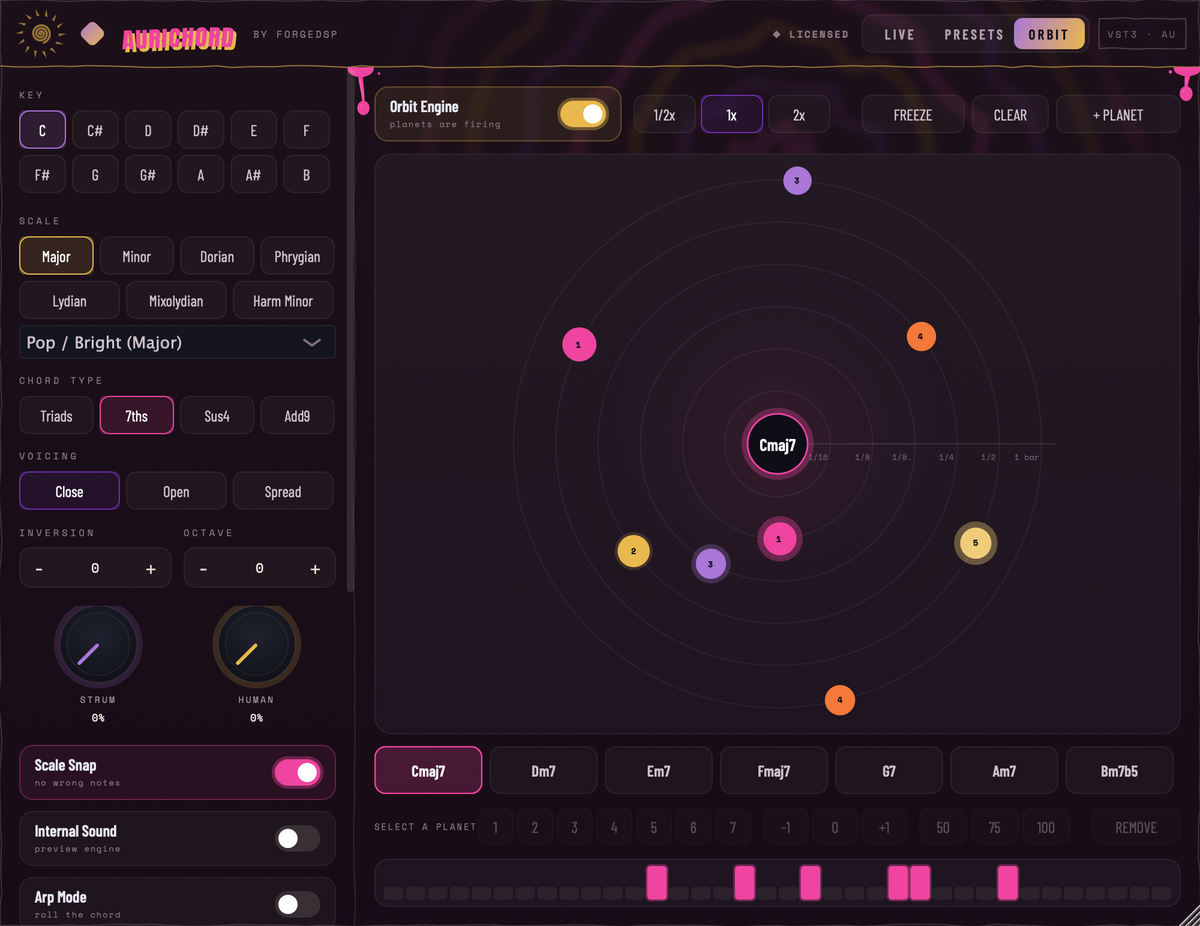Enable the Arp Mode toggle

click(298, 904)
